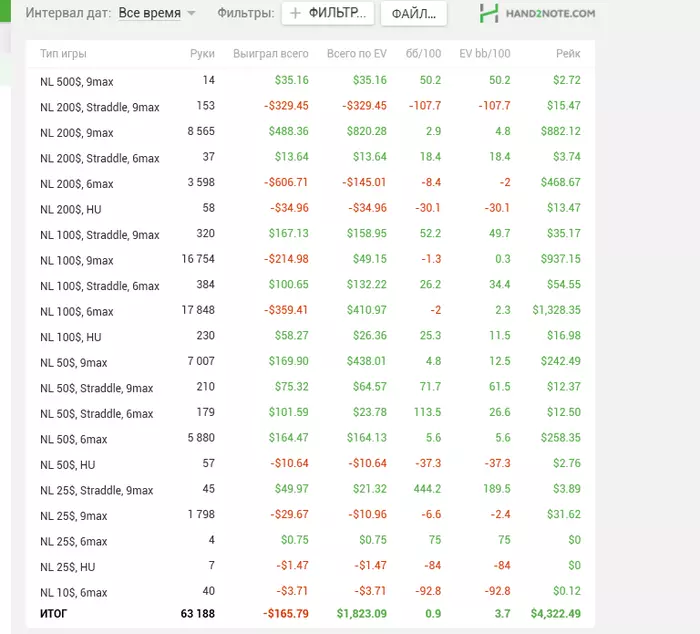Viewport: 700px width, 634px height.
Task: Open the Все время date range dropdown
Action: click(x=150, y=13)
